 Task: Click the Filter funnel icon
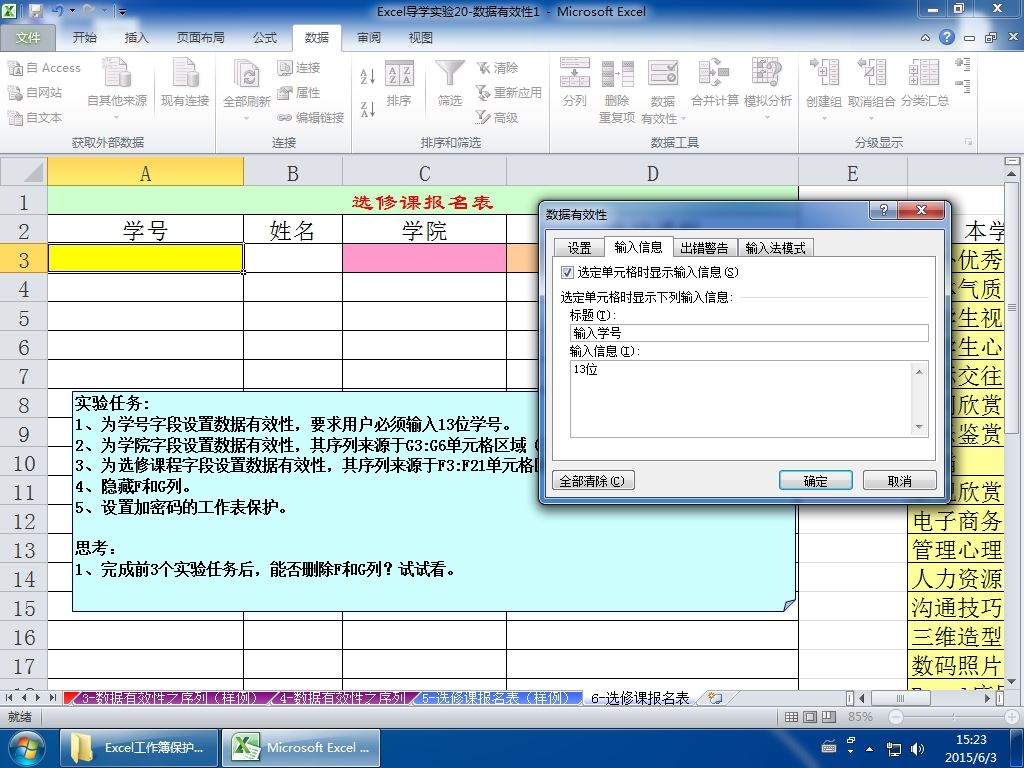tap(449, 73)
